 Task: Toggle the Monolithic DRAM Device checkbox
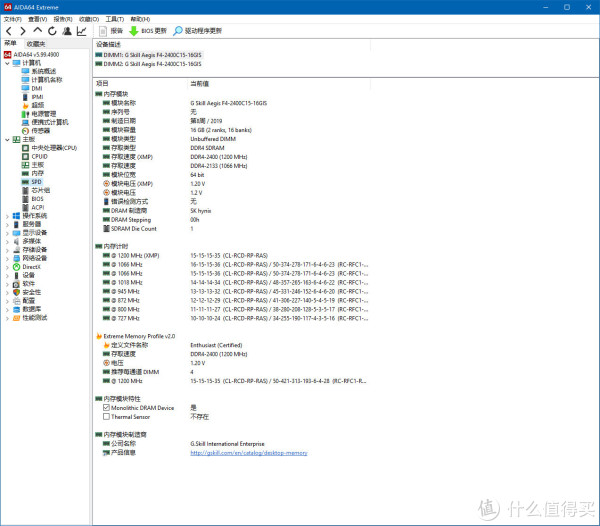[x=106, y=408]
